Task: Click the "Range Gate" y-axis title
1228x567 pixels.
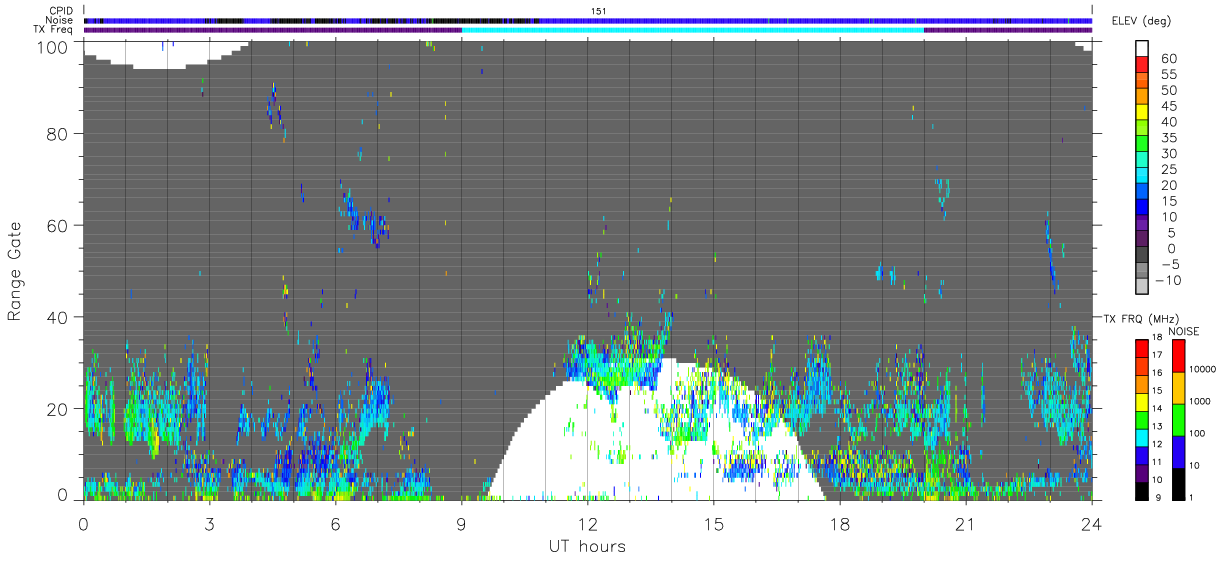Action: click(15, 273)
